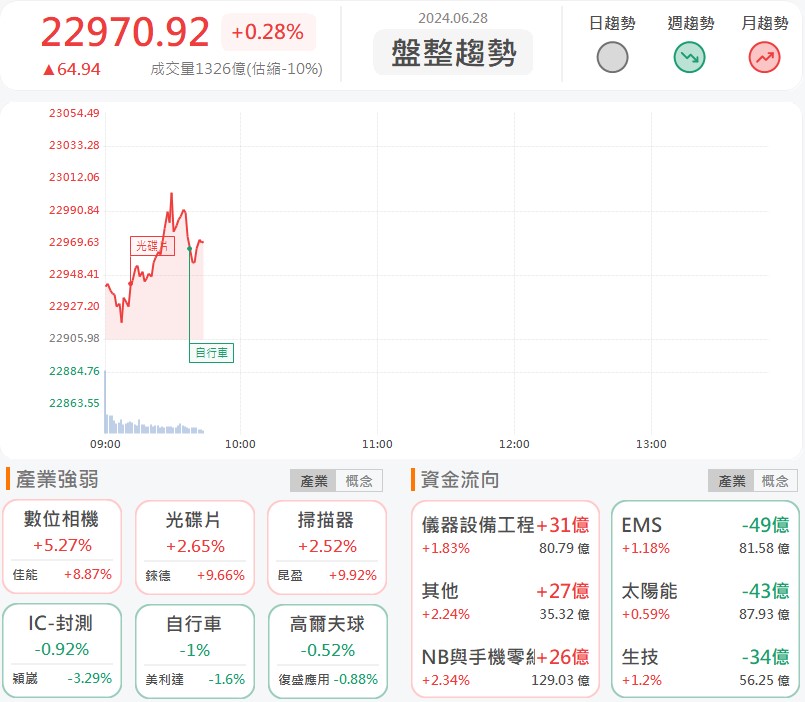Click the green weekly downtrend icon
Viewport: 805px width, 702px height.
coord(689,57)
